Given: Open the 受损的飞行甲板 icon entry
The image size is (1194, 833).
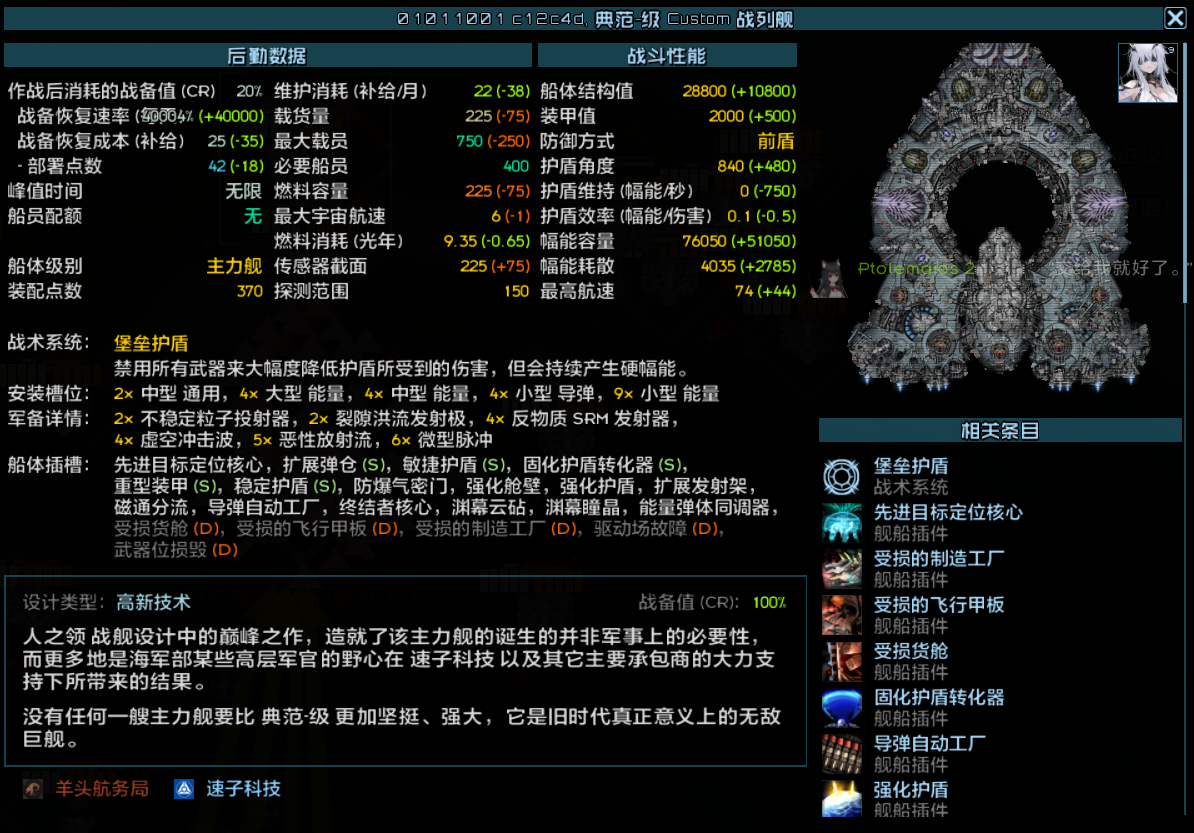Looking at the screenshot, I should pos(841,615).
